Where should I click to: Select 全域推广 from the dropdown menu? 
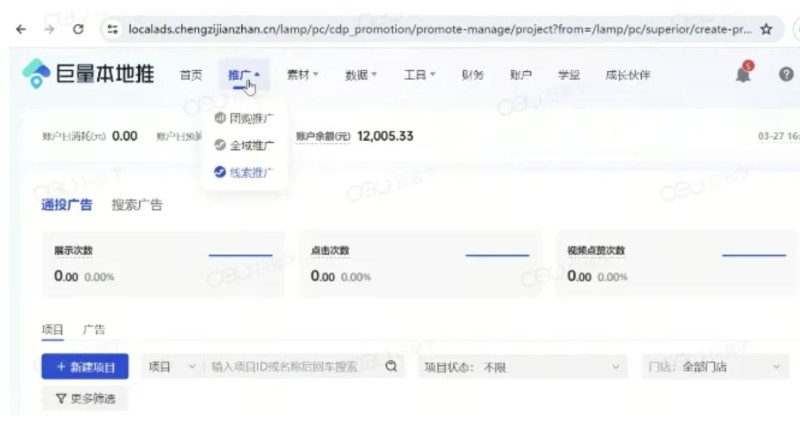tap(244, 145)
